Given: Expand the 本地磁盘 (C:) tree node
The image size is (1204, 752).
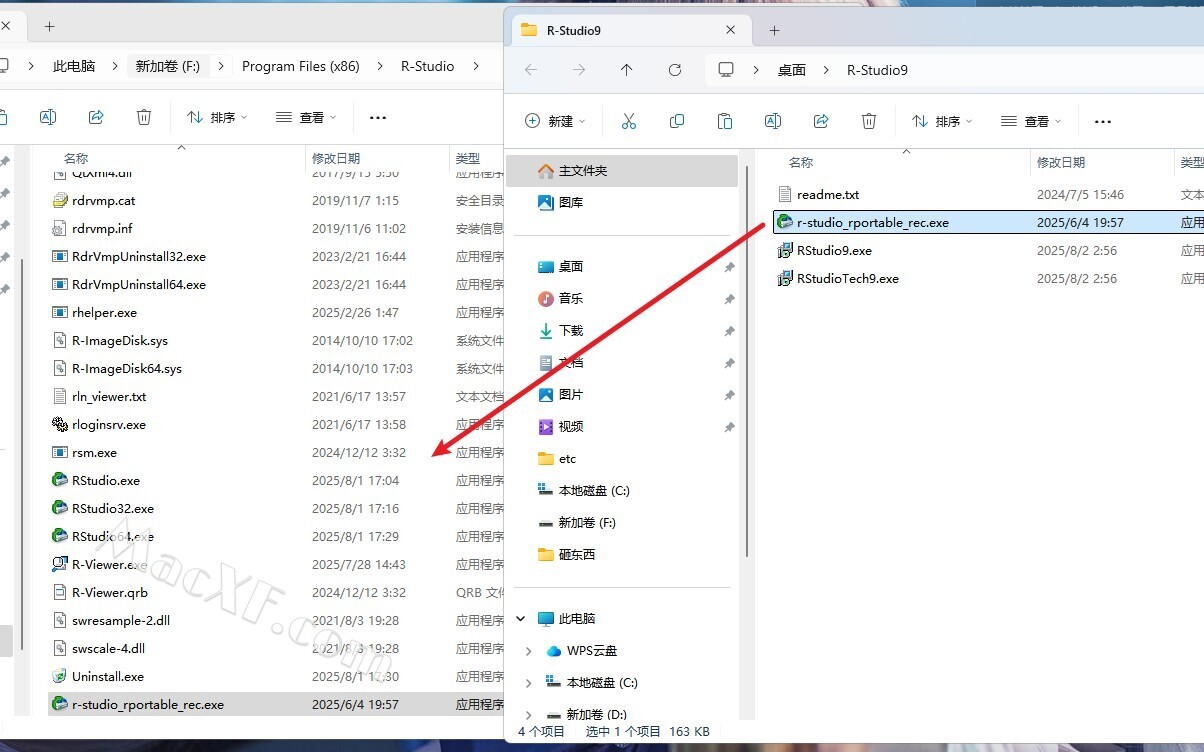Looking at the screenshot, I should tap(528, 683).
